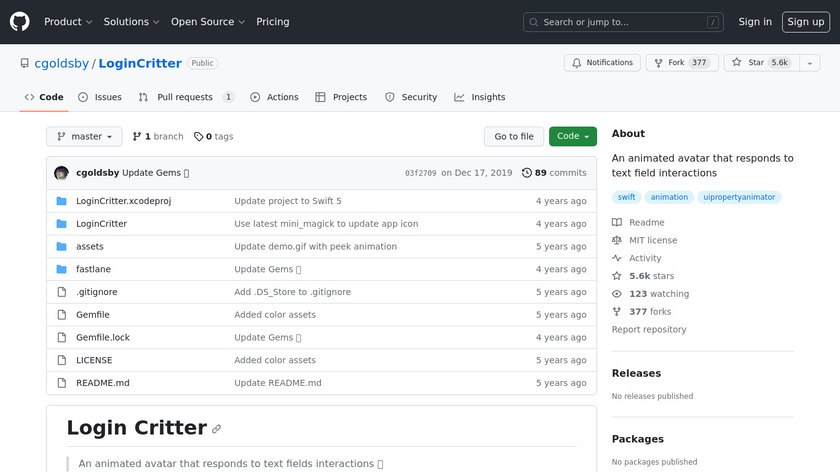
Task: Star the LoginCritter repository
Action: click(759, 63)
